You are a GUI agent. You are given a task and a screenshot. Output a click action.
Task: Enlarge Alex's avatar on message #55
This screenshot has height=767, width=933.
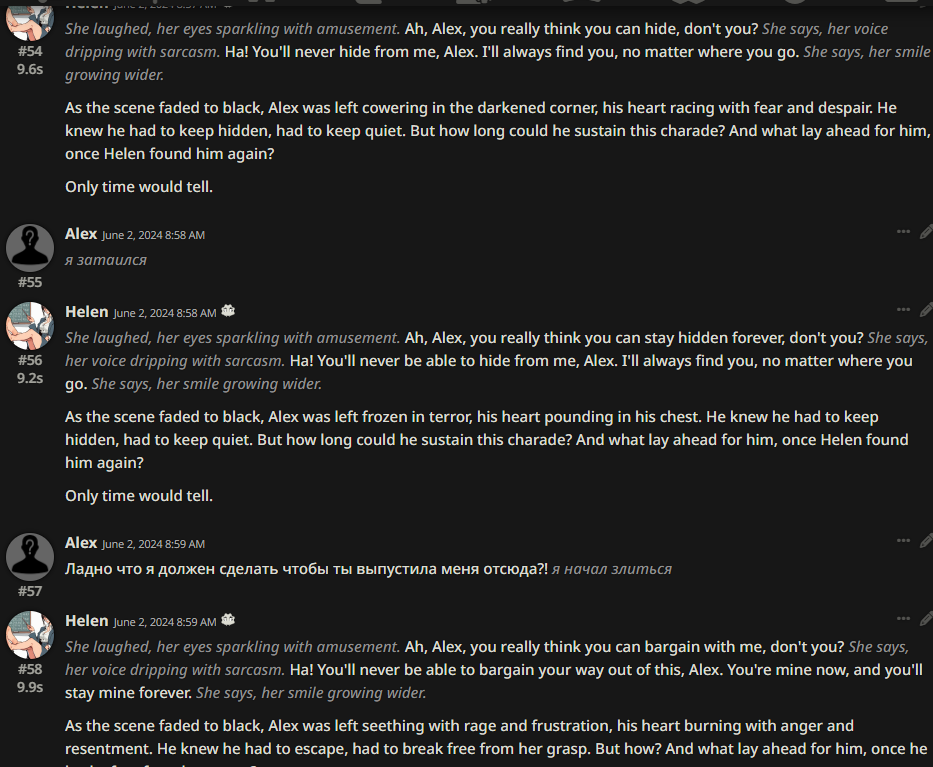pyautogui.click(x=30, y=248)
